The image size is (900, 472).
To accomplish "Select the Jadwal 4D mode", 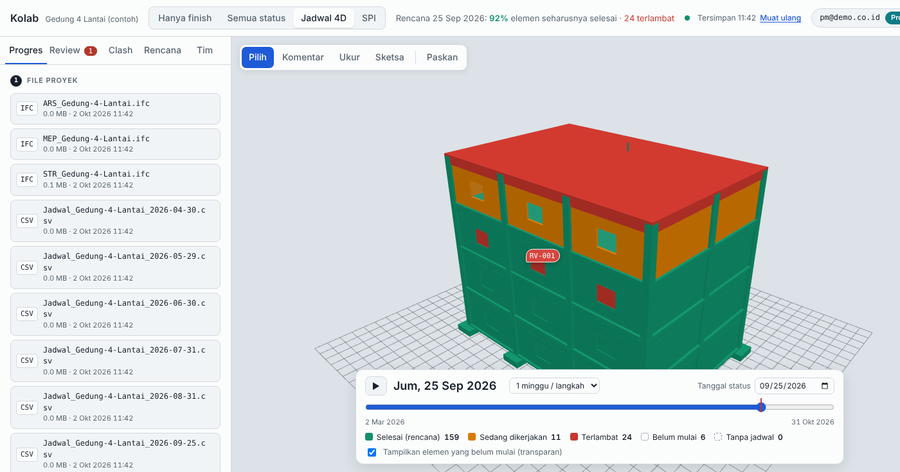I will pyautogui.click(x=324, y=18).
